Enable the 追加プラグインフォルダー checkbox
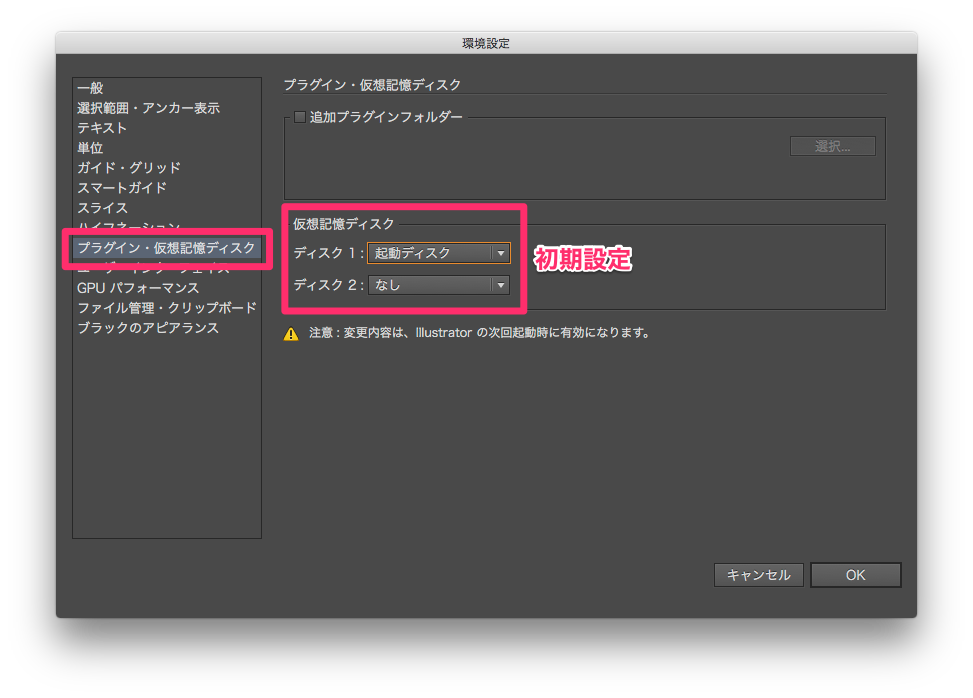 300,117
